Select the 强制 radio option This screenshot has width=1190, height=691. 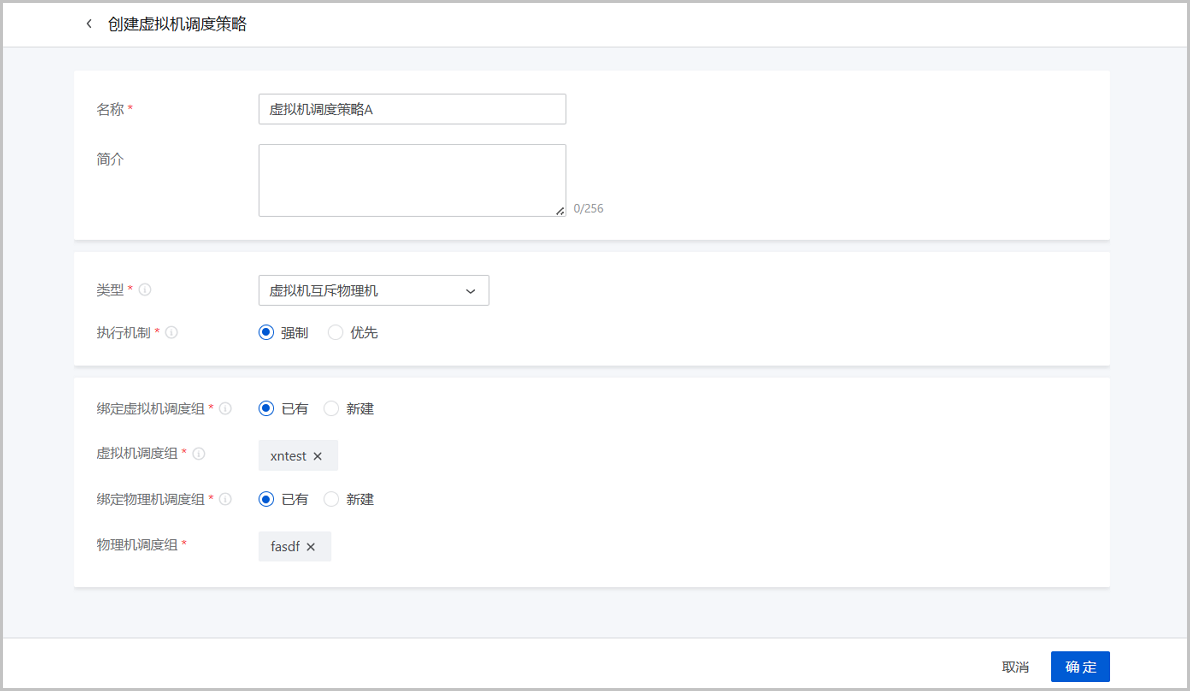[266, 333]
